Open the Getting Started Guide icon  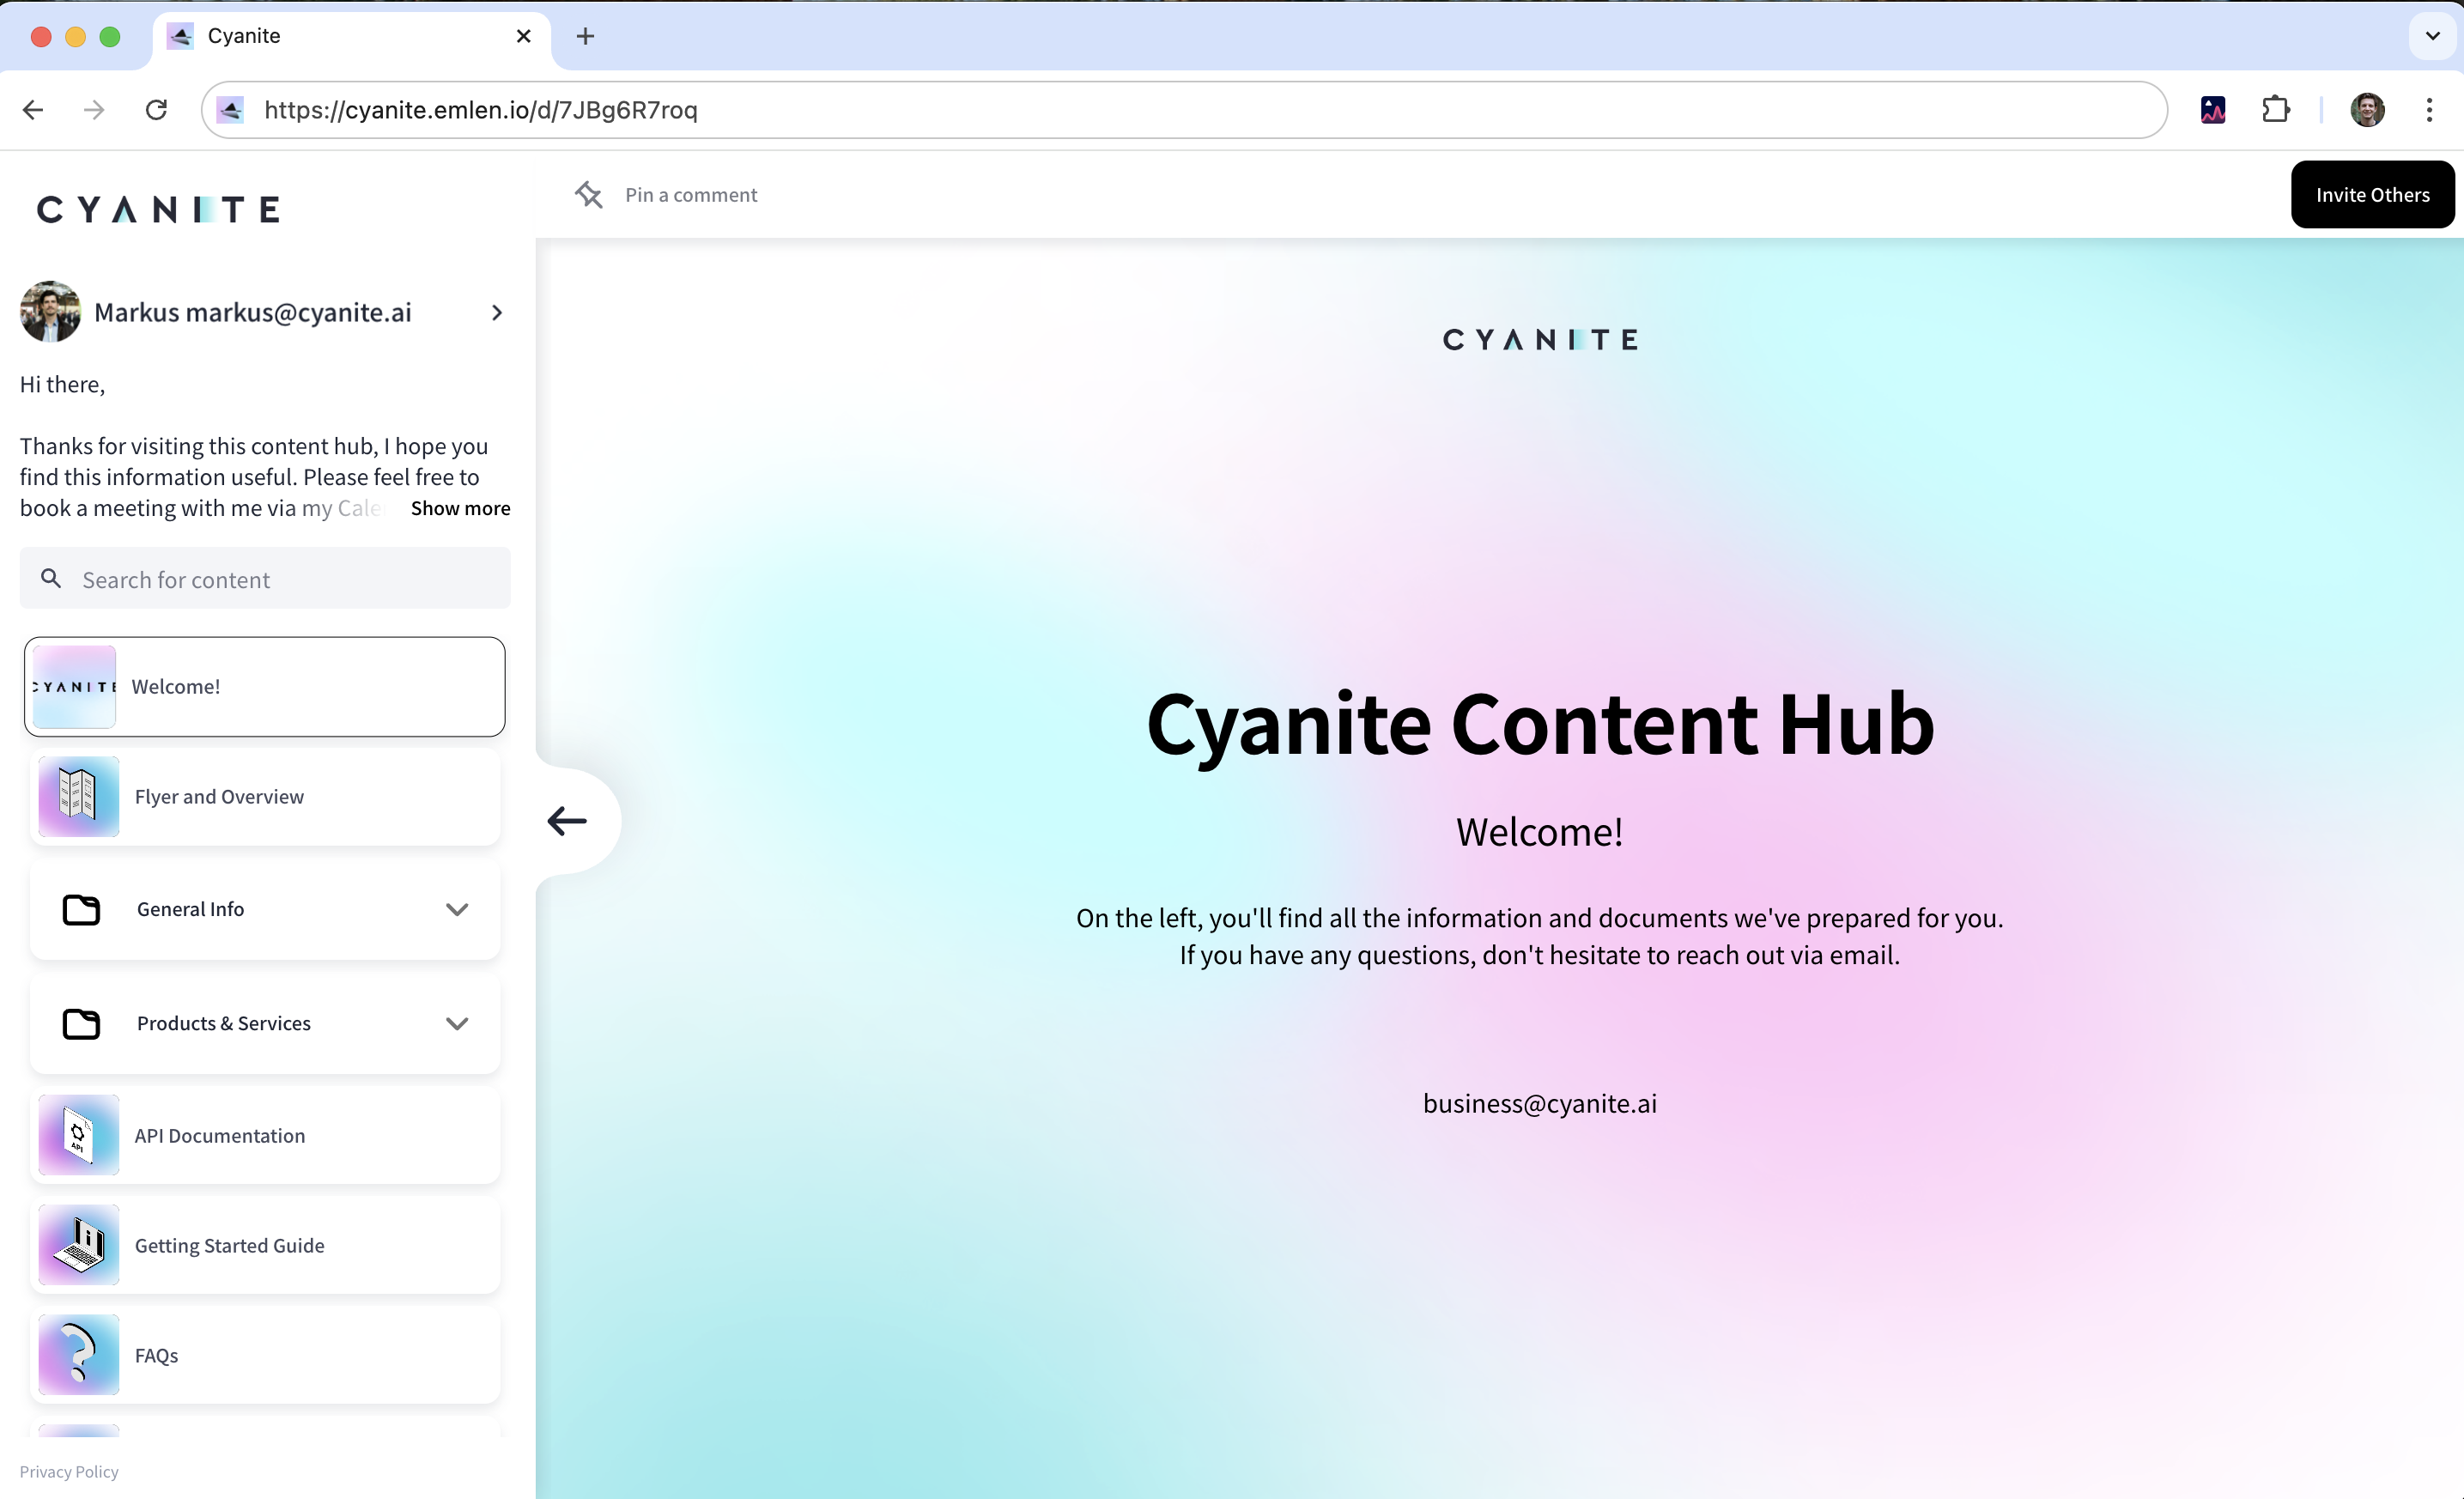coord(78,1245)
